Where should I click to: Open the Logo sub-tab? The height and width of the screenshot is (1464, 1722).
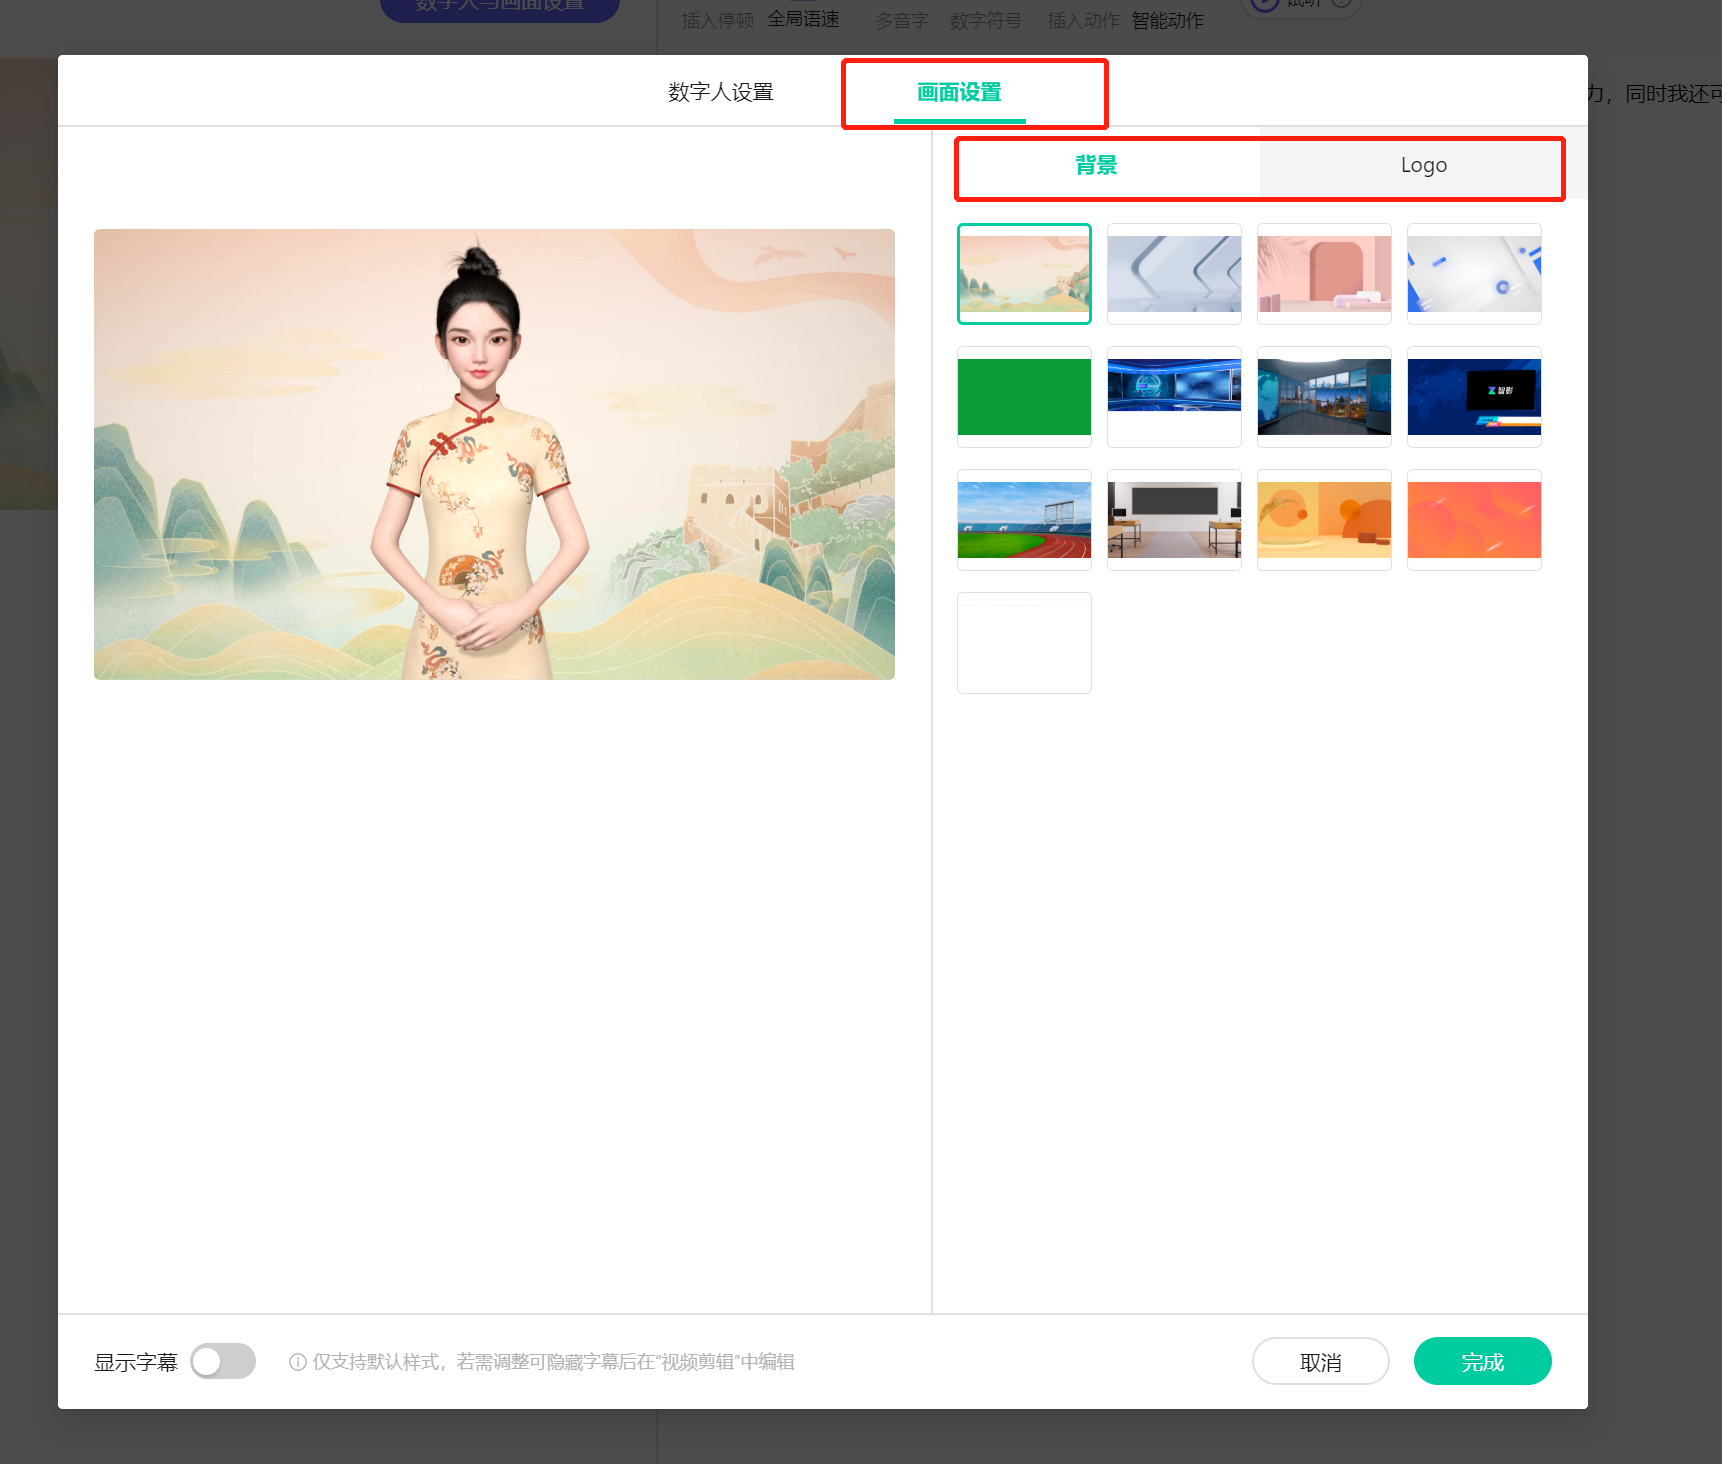click(1423, 165)
